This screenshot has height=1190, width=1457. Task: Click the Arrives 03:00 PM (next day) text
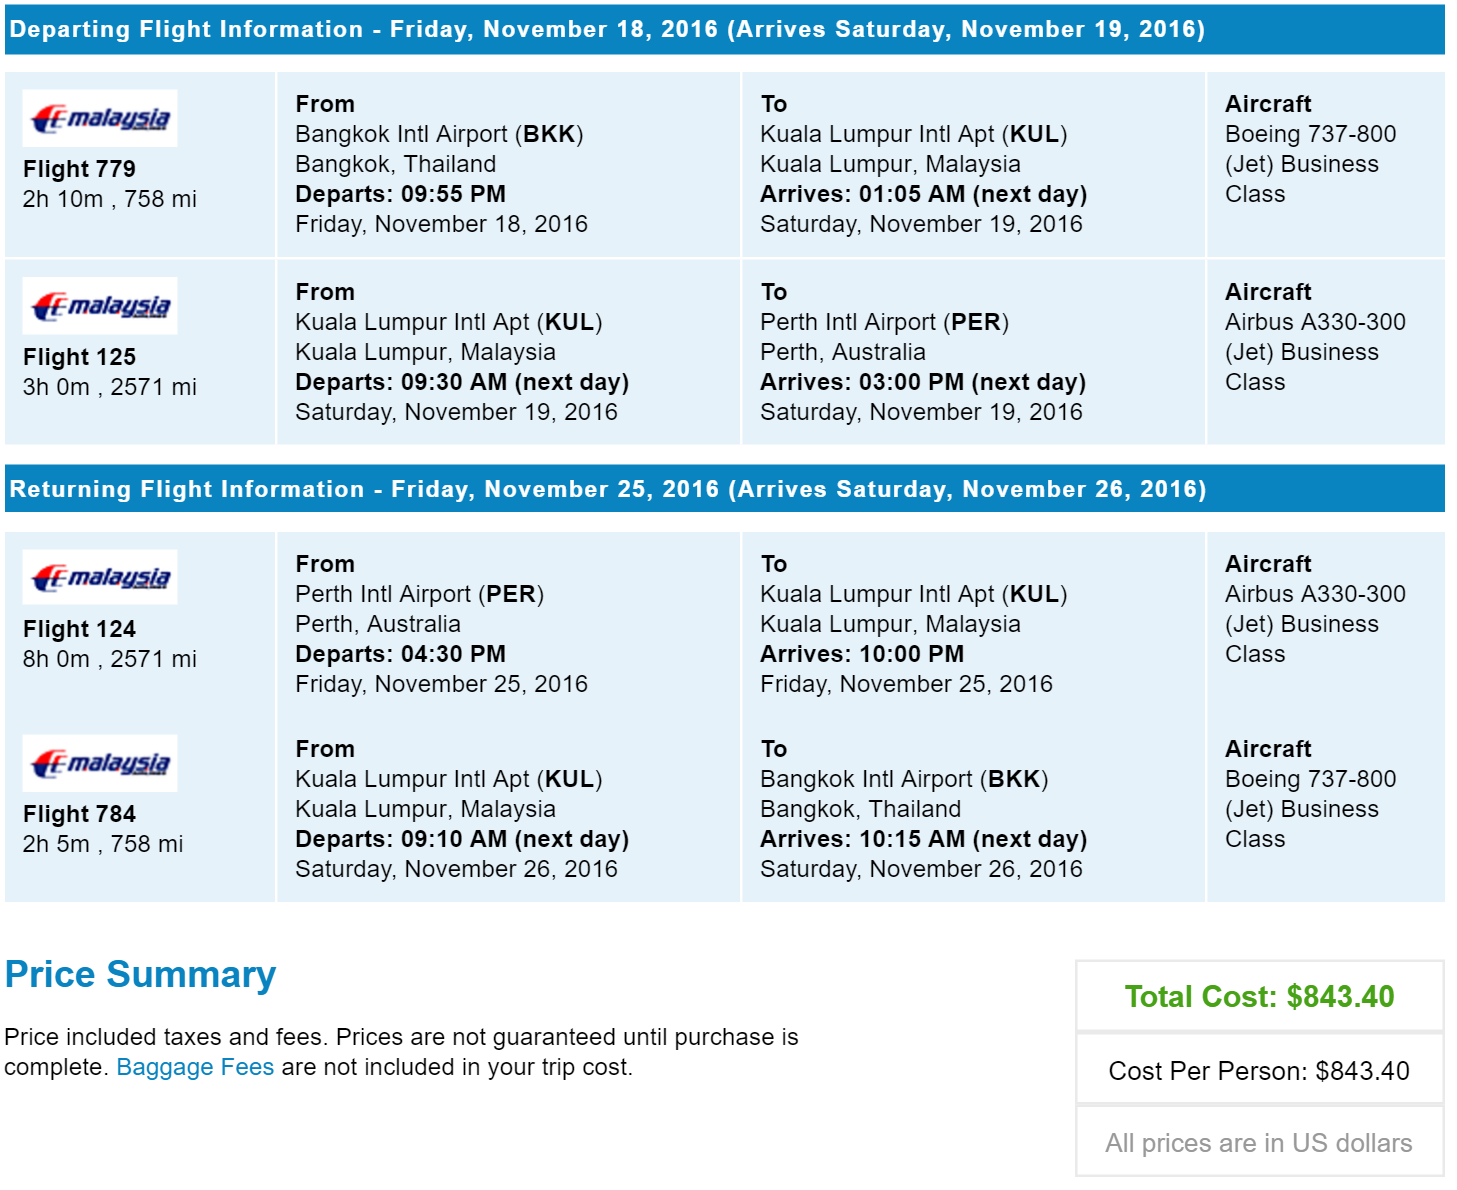click(x=923, y=382)
